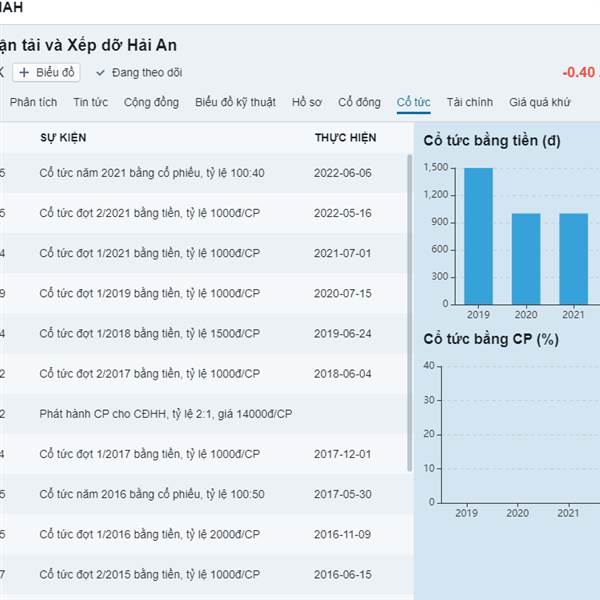The image size is (600, 600).
Task: Click the date 2021-07-01
Action: (x=343, y=253)
